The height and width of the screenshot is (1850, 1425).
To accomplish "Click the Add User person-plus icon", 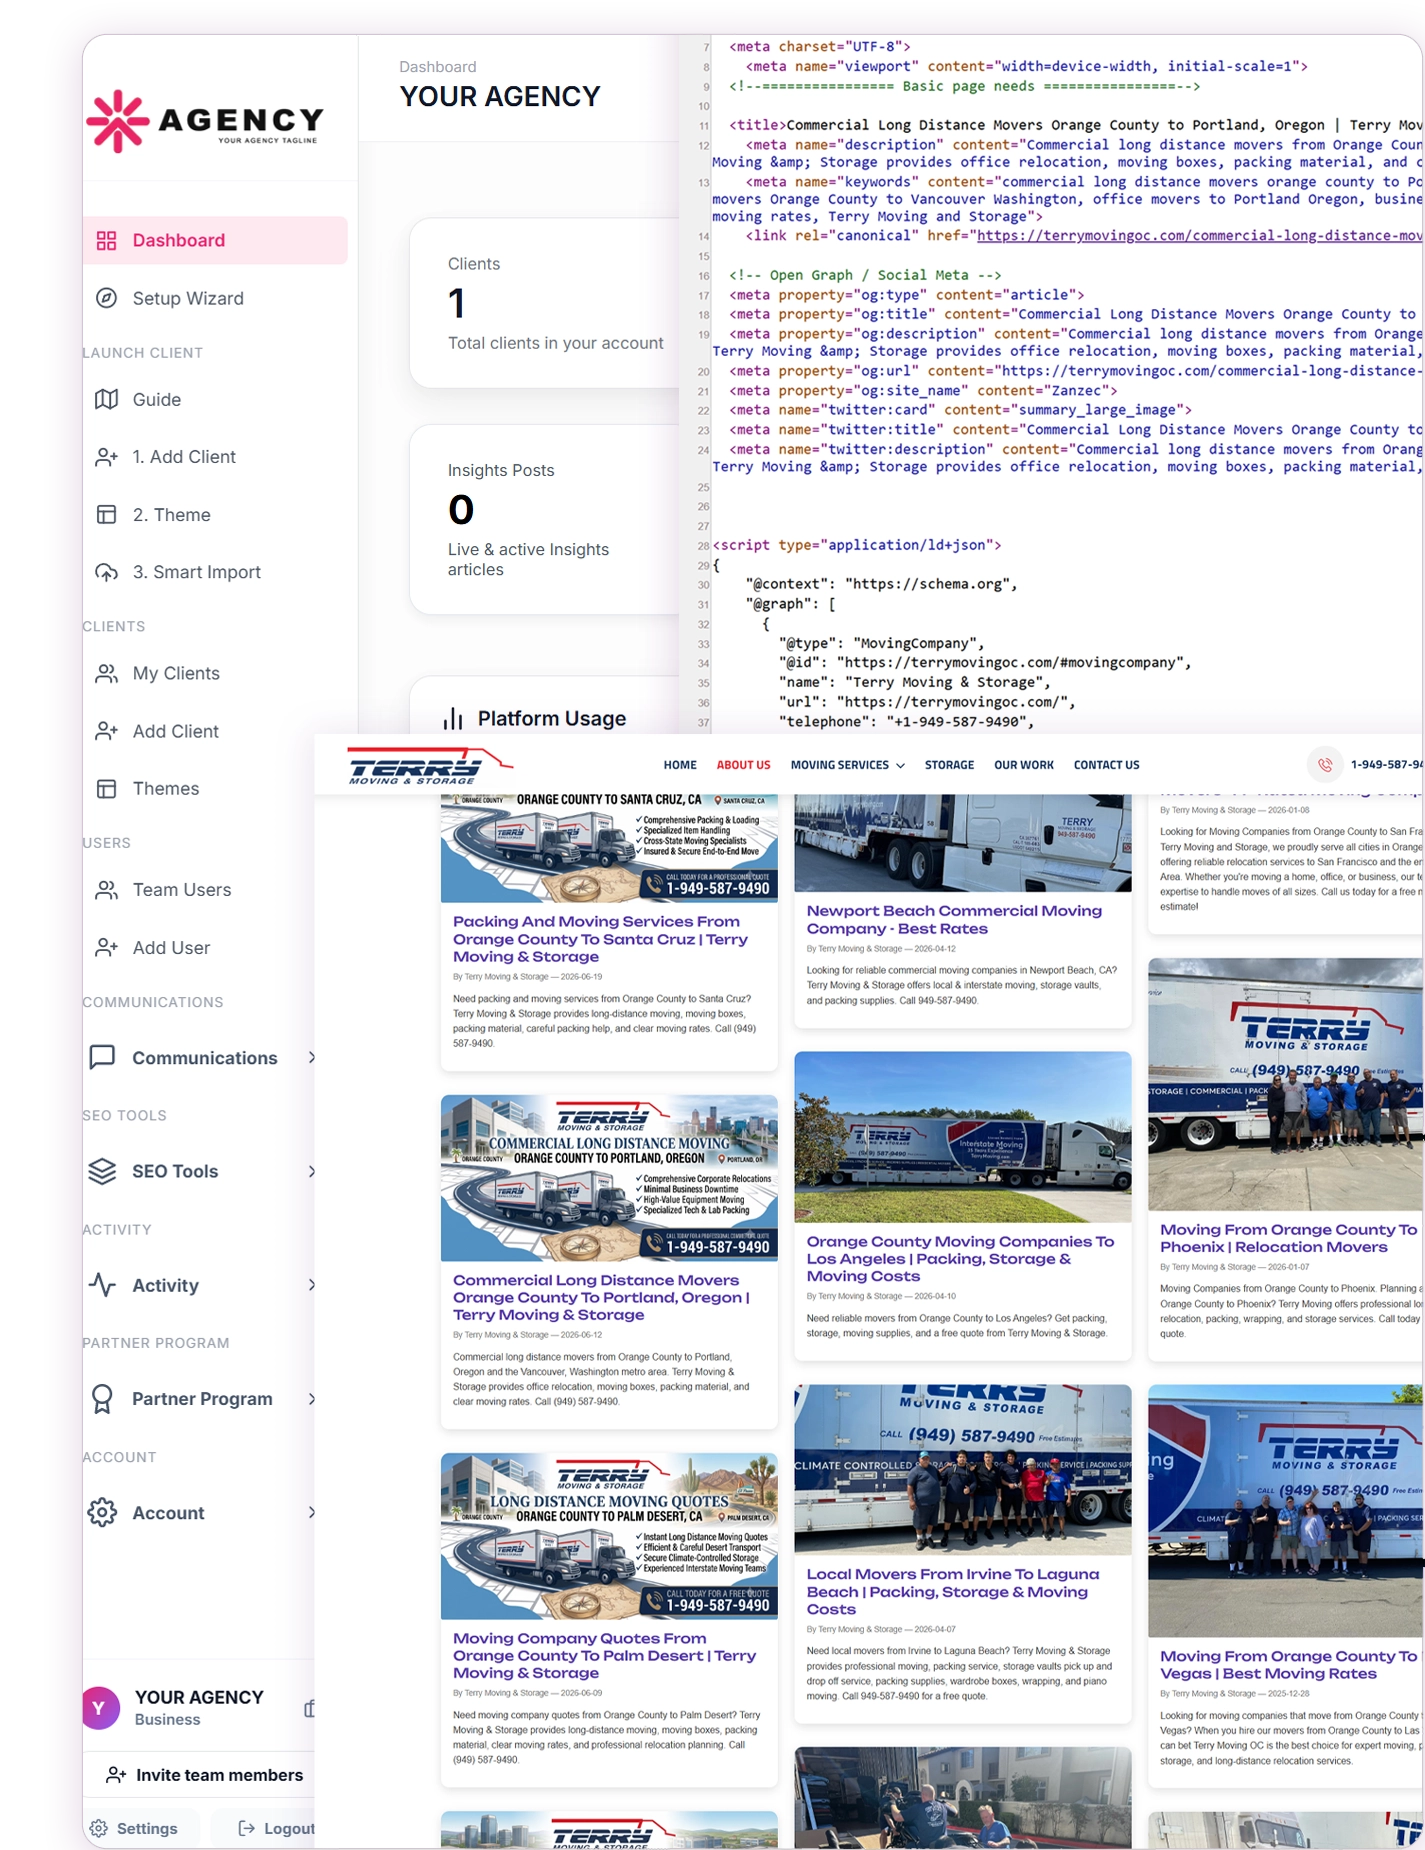I will click(106, 948).
